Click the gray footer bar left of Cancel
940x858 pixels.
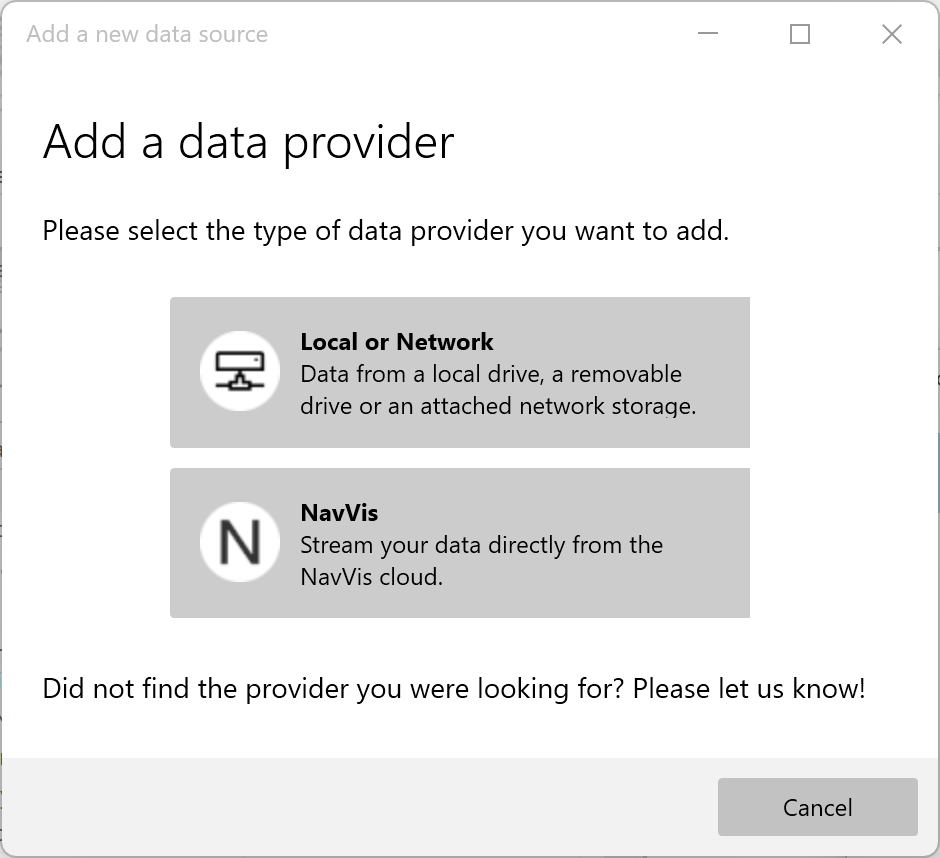point(350,807)
